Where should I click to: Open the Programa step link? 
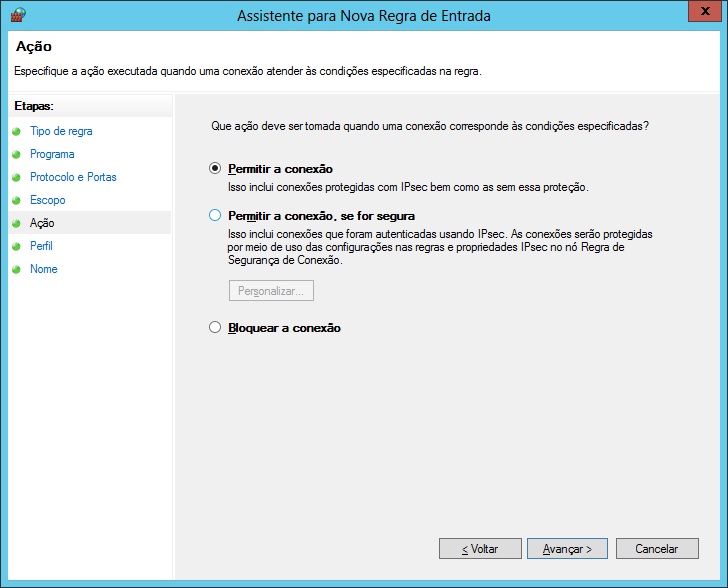click(x=52, y=154)
